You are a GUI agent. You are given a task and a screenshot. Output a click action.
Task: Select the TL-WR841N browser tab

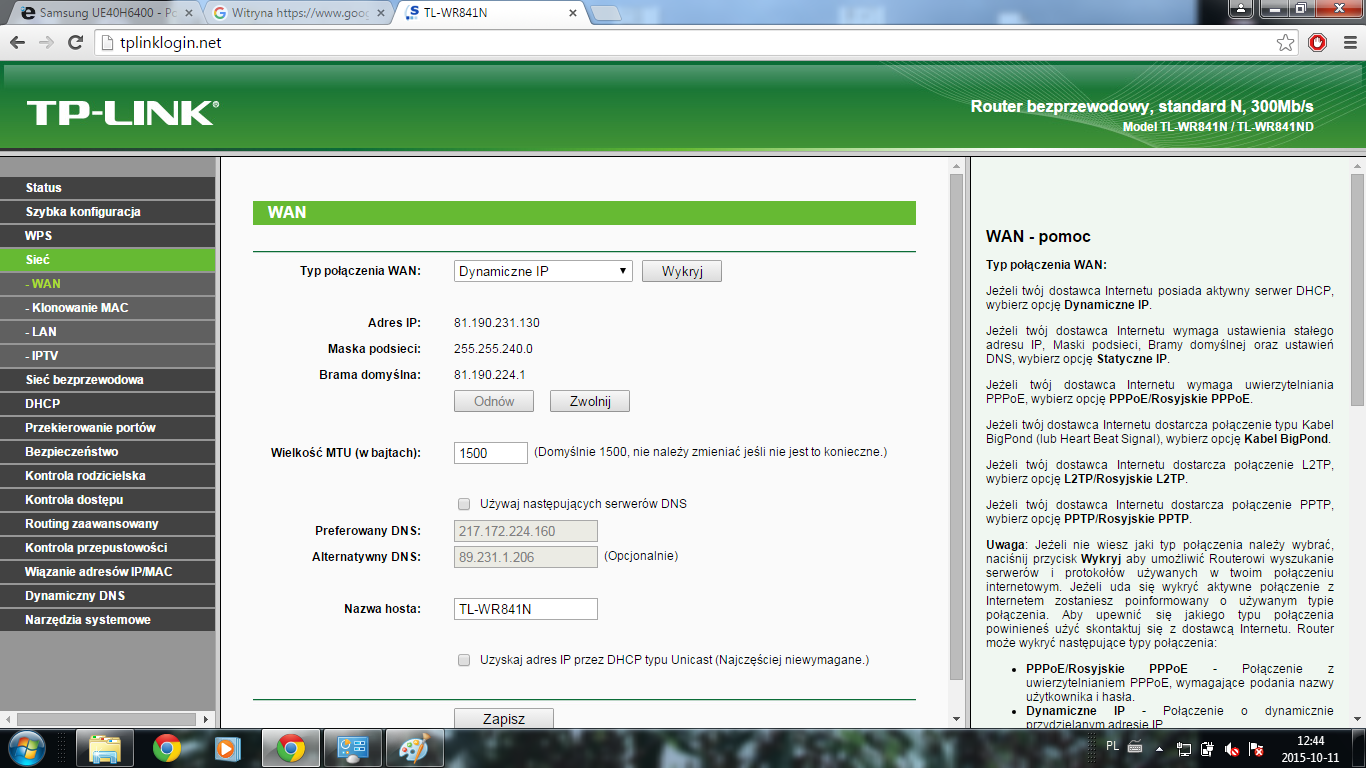click(490, 14)
